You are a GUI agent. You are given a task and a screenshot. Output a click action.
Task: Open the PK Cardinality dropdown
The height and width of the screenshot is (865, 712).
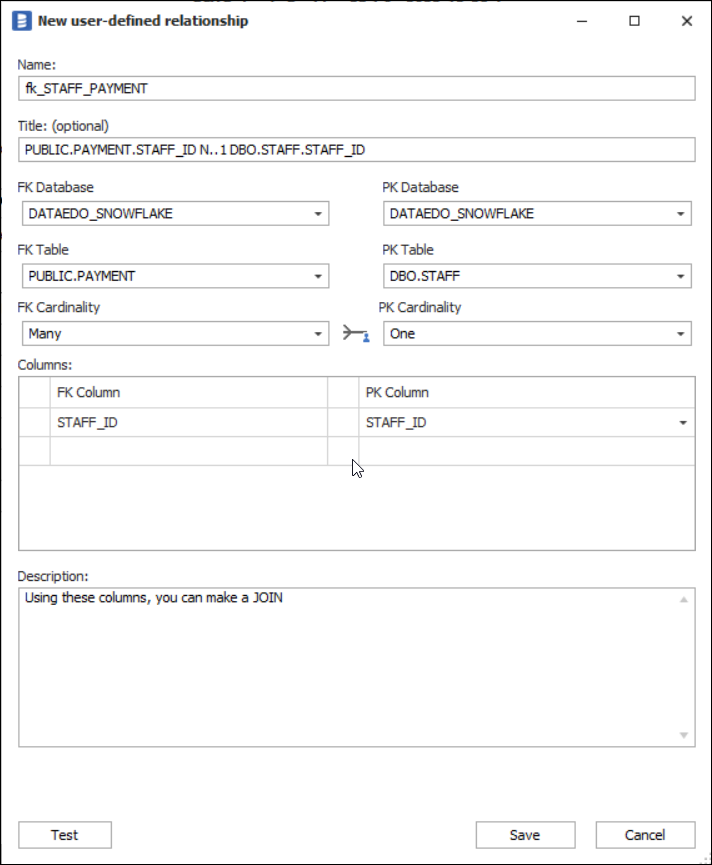(x=680, y=334)
